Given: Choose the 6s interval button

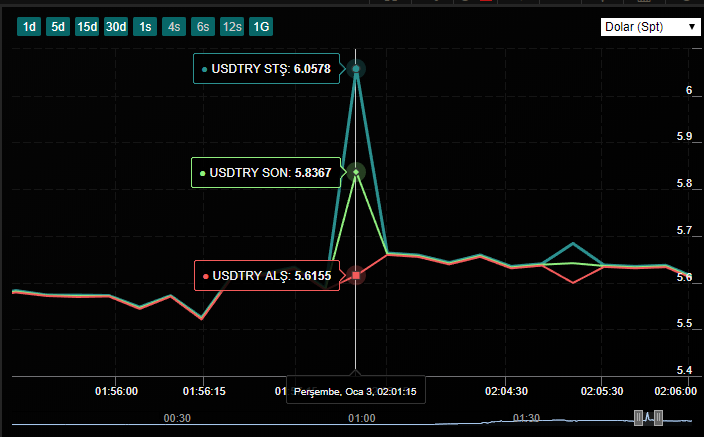Looking at the screenshot, I should coord(203,27).
